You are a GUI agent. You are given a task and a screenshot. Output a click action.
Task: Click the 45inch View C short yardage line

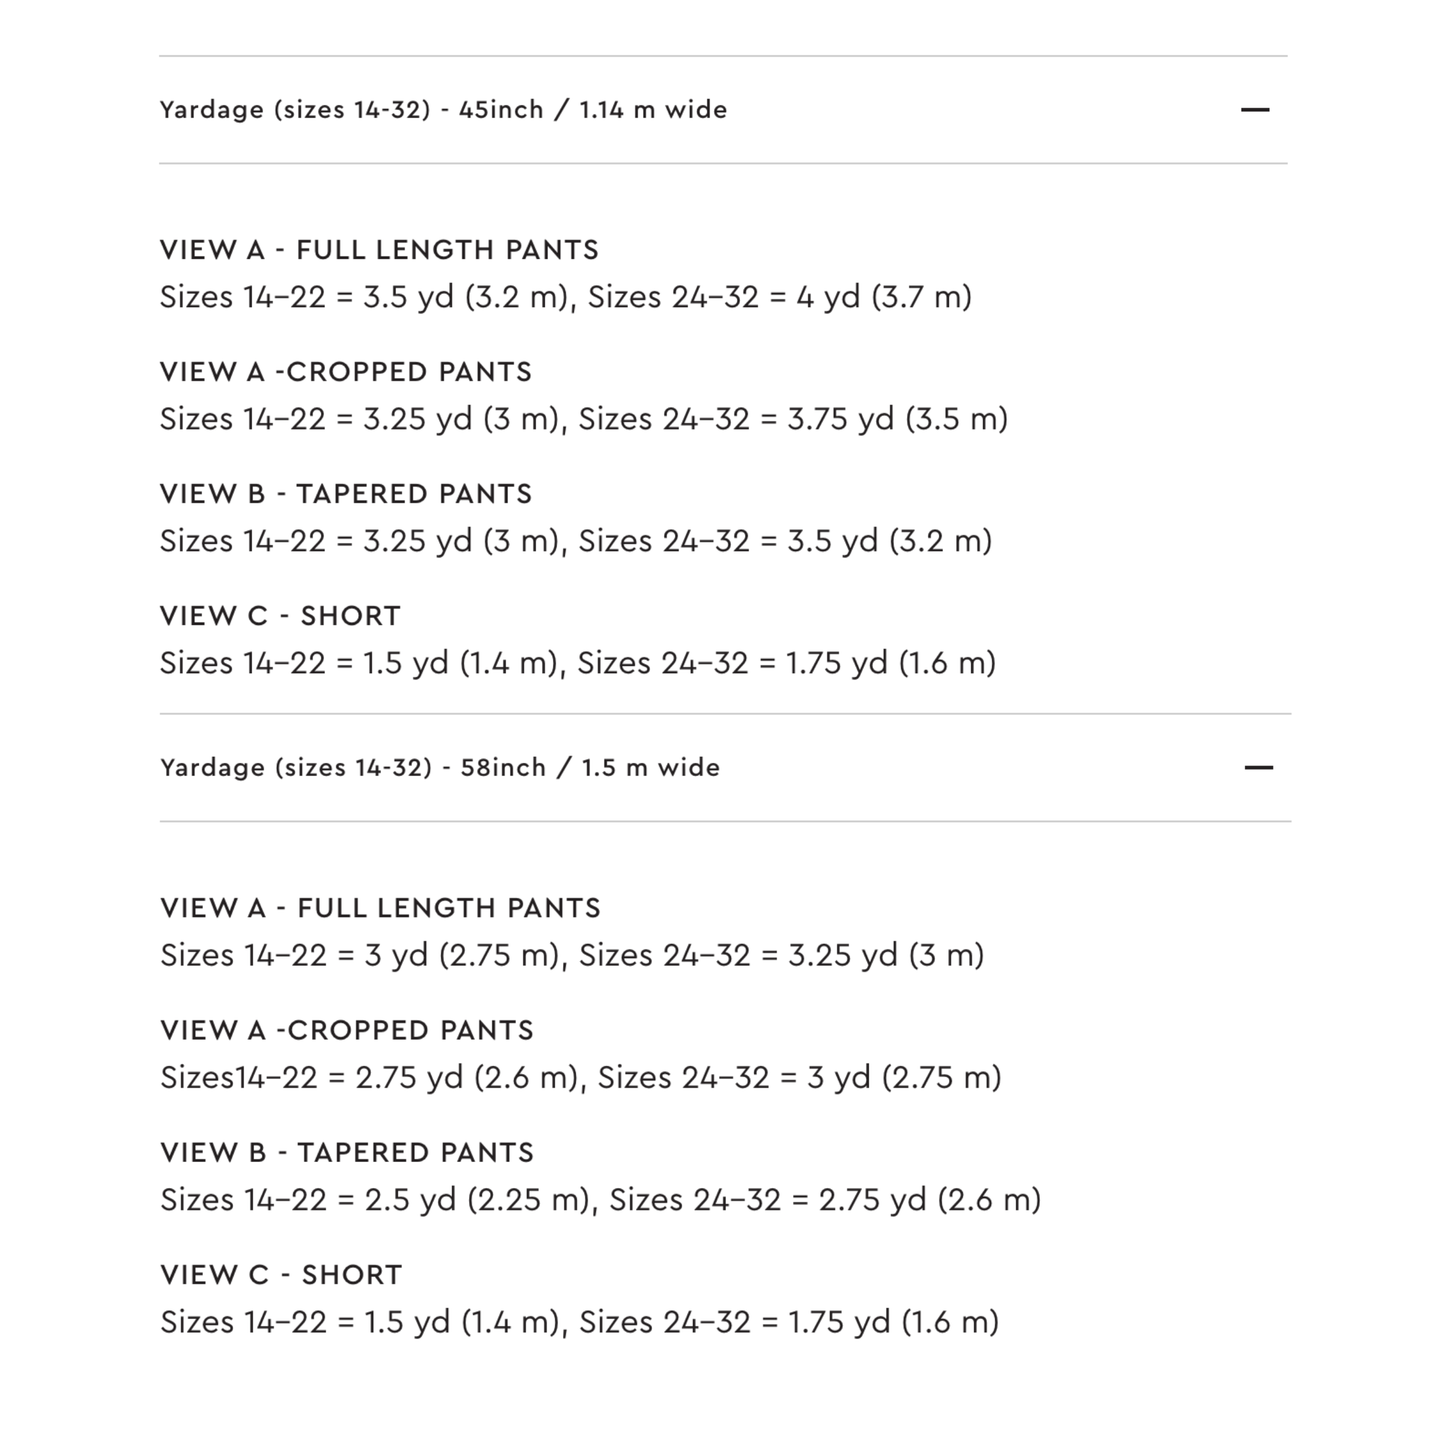tap(578, 663)
